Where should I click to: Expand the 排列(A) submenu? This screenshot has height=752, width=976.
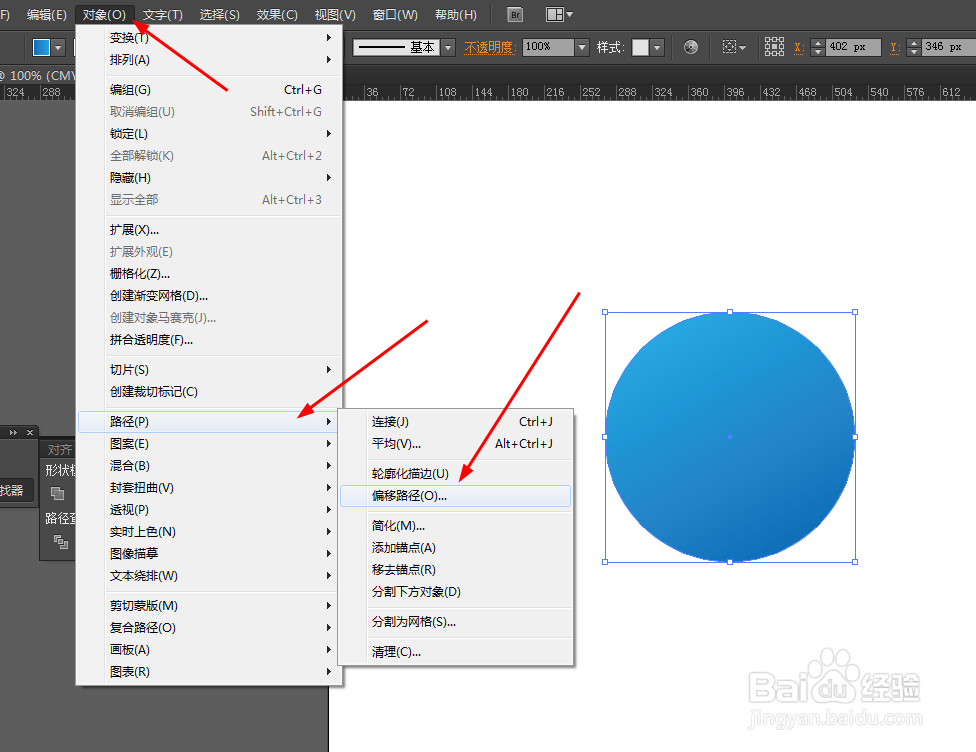click(209, 60)
